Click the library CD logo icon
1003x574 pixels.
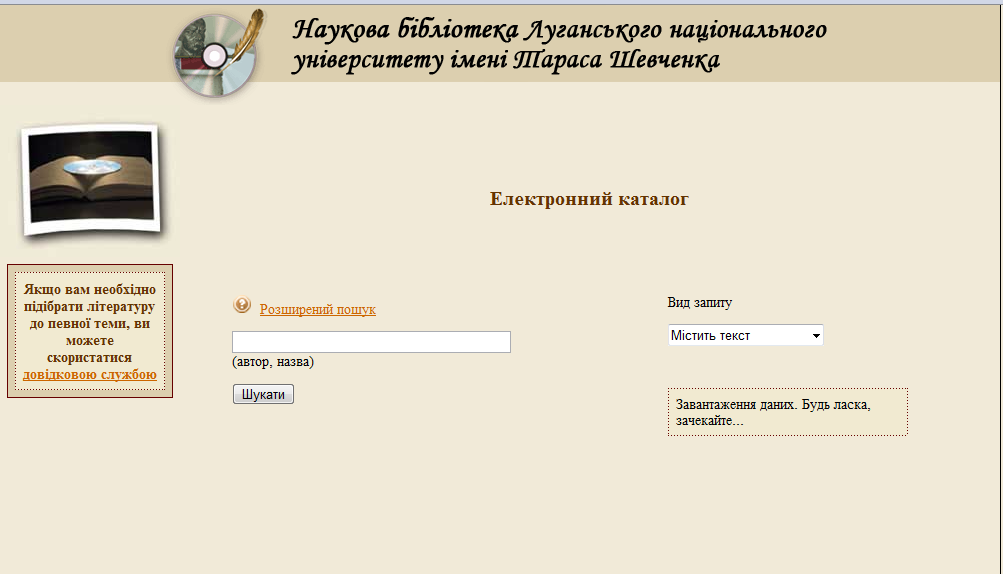[218, 55]
